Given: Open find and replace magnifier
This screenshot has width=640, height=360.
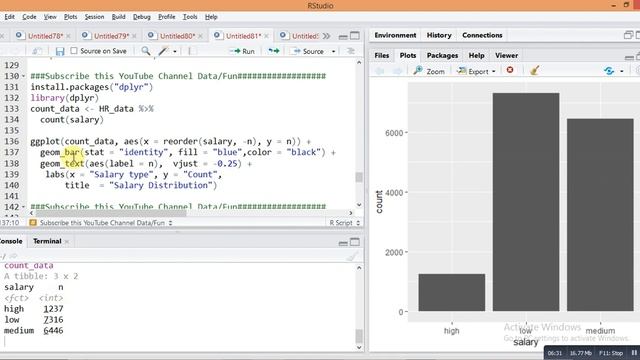Looking at the screenshot, I should (145, 51).
